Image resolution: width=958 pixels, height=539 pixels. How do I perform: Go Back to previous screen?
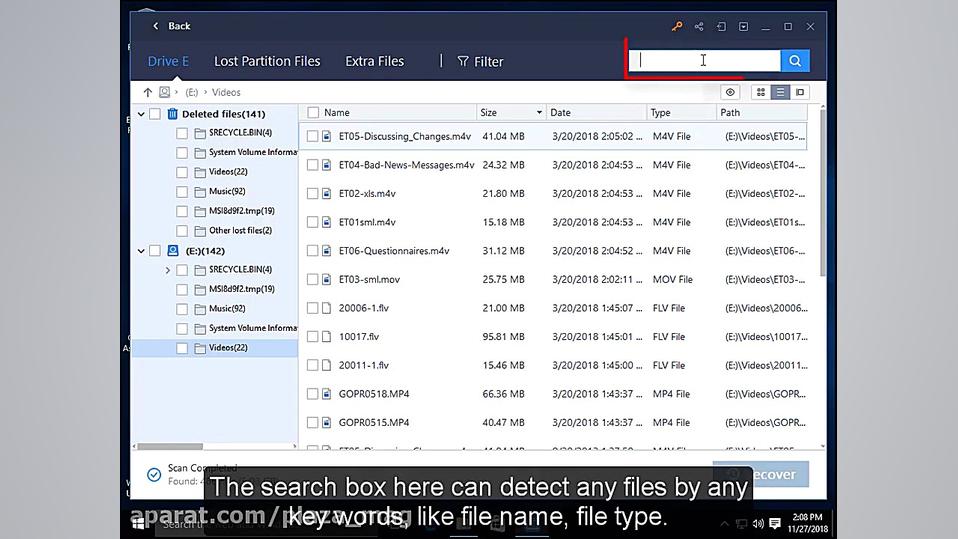[171, 26]
